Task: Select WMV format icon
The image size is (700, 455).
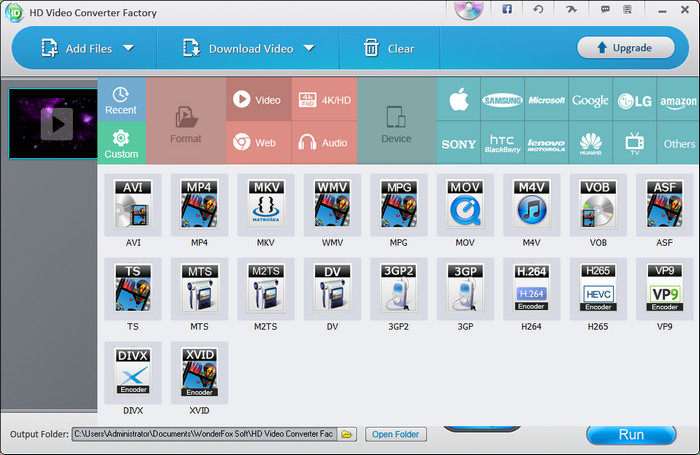Action: click(x=332, y=205)
